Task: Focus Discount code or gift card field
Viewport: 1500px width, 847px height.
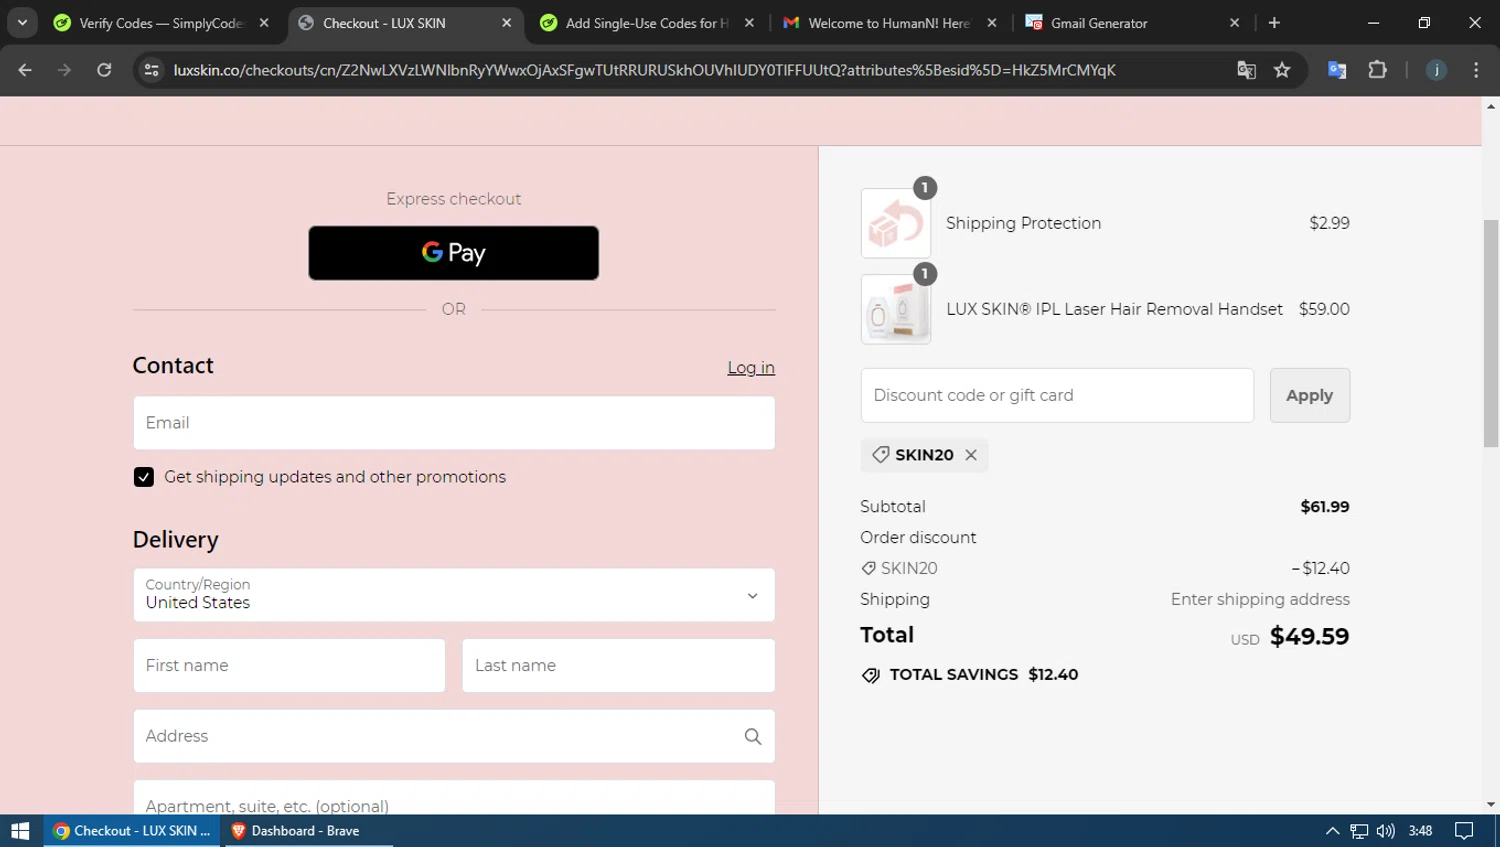Action: tap(1057, 395)
